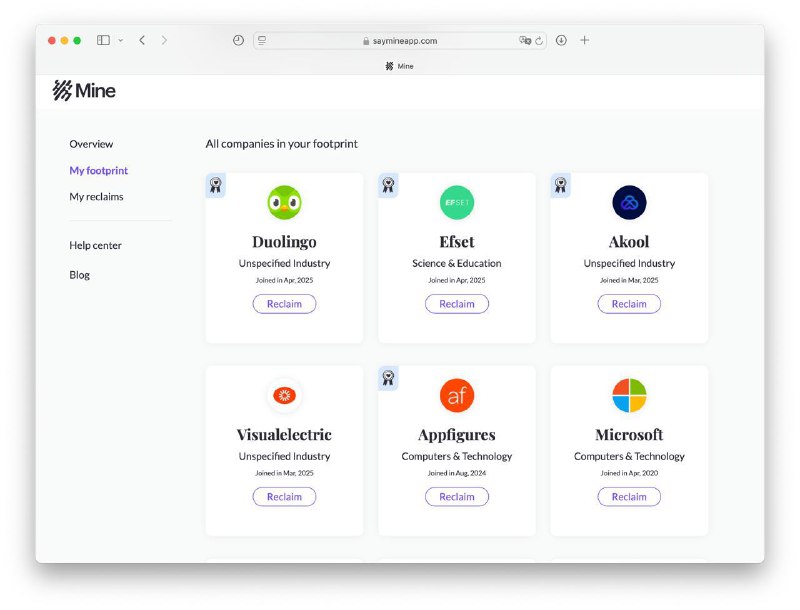The image size is (800, 610).
Task: Click the Microsoft four-color logo
Action: (x=629, y=396)
